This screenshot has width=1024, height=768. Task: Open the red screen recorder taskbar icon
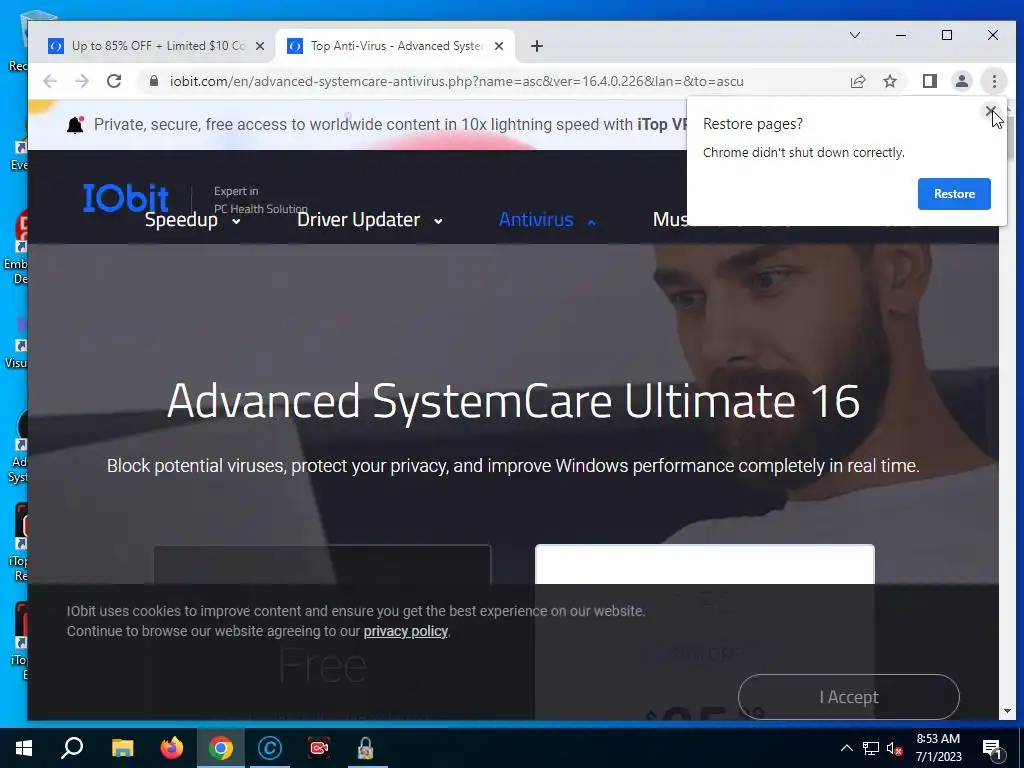pos(319,748)
